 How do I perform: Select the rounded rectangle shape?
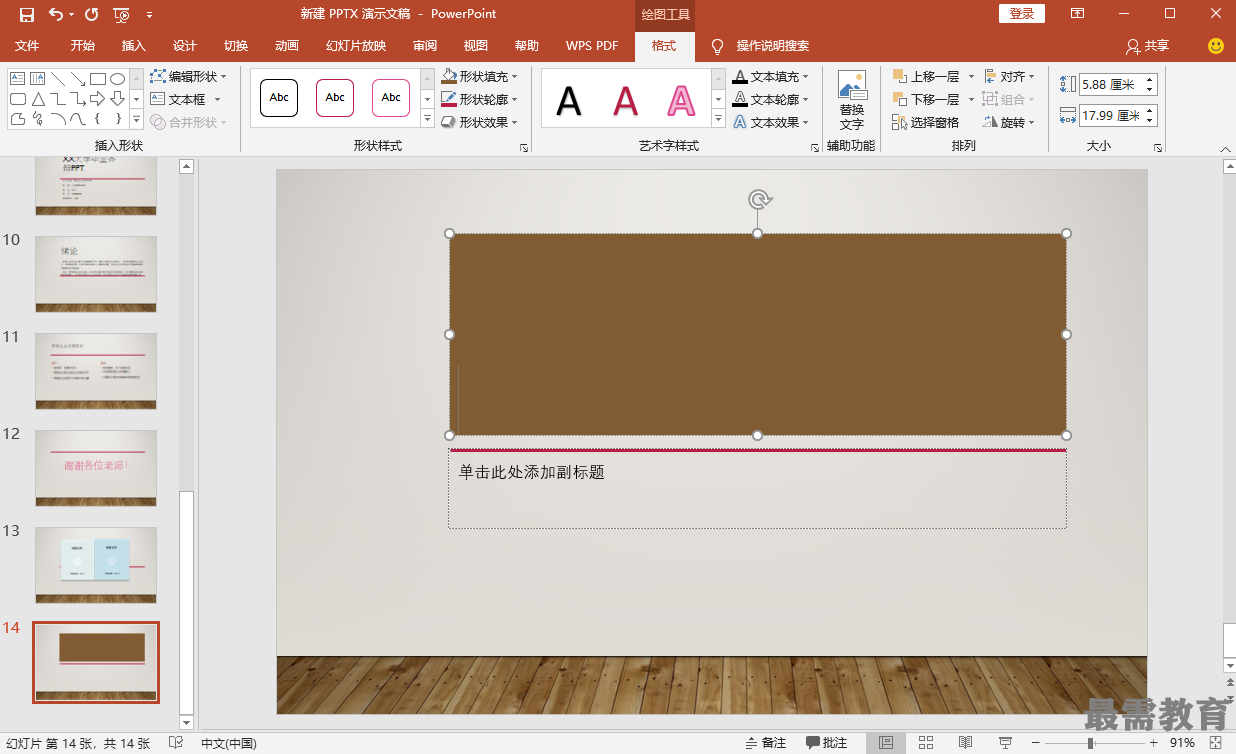tap(18, 99)
